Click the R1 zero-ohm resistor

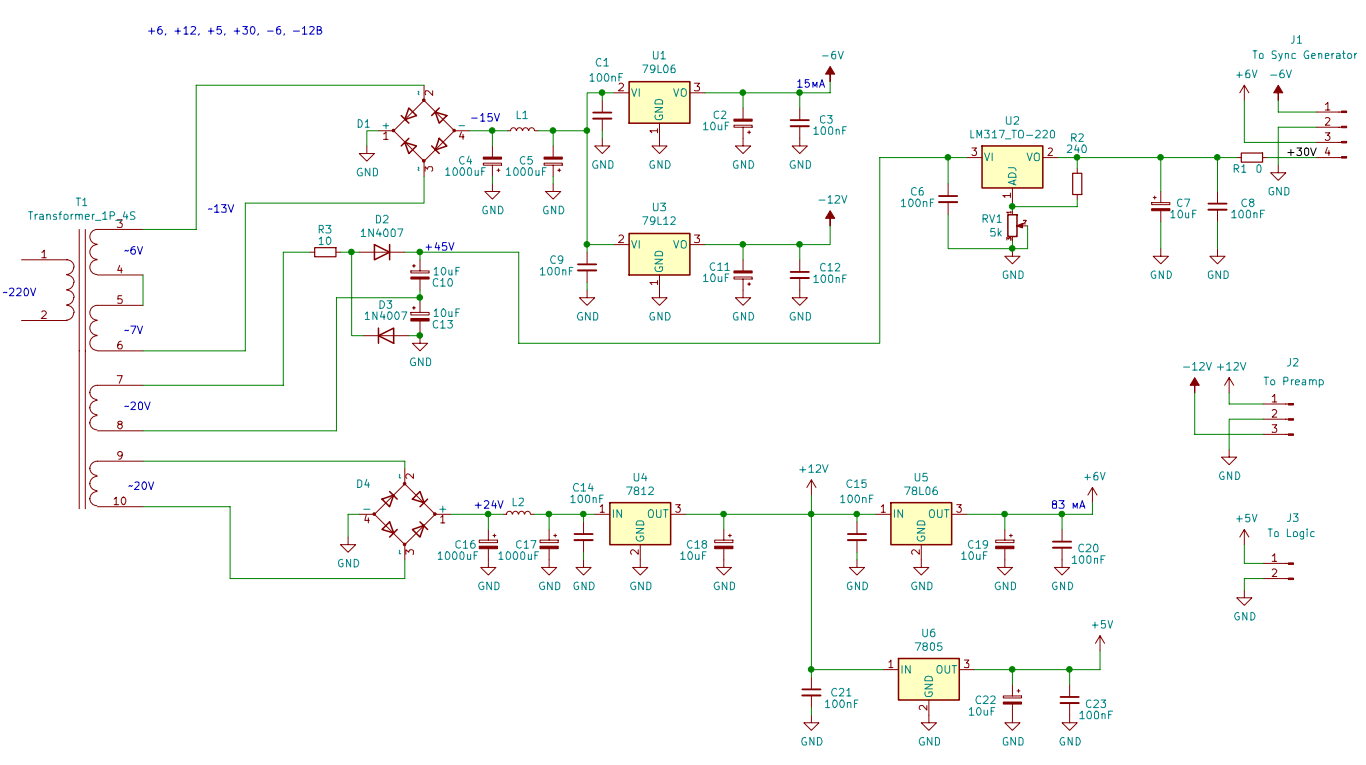point(1251,157)
